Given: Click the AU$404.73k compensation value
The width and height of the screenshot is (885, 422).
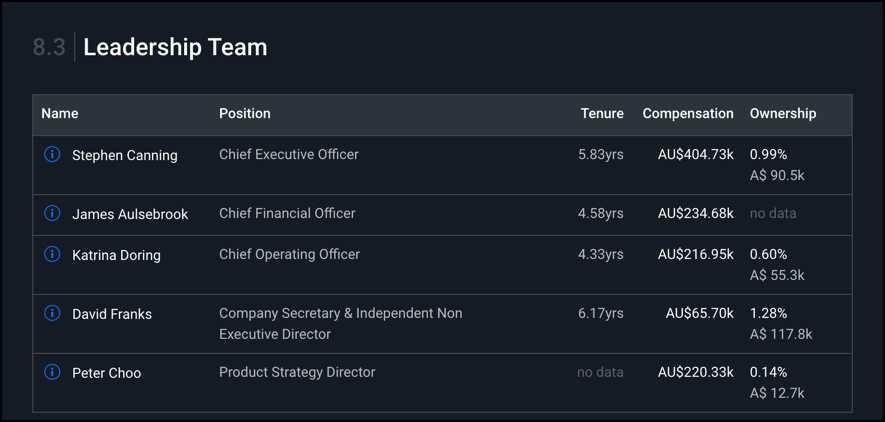Looking at the screenshot, I should (x=696, y=155).
